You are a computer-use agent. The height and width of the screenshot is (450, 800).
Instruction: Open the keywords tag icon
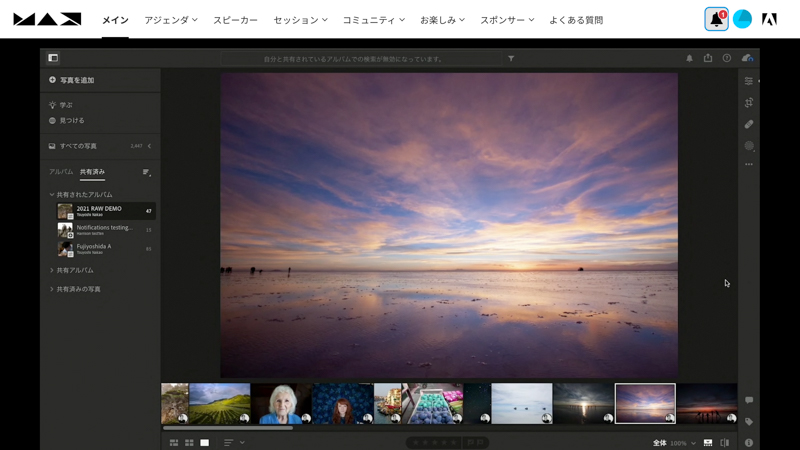click(x=748, y=421)
